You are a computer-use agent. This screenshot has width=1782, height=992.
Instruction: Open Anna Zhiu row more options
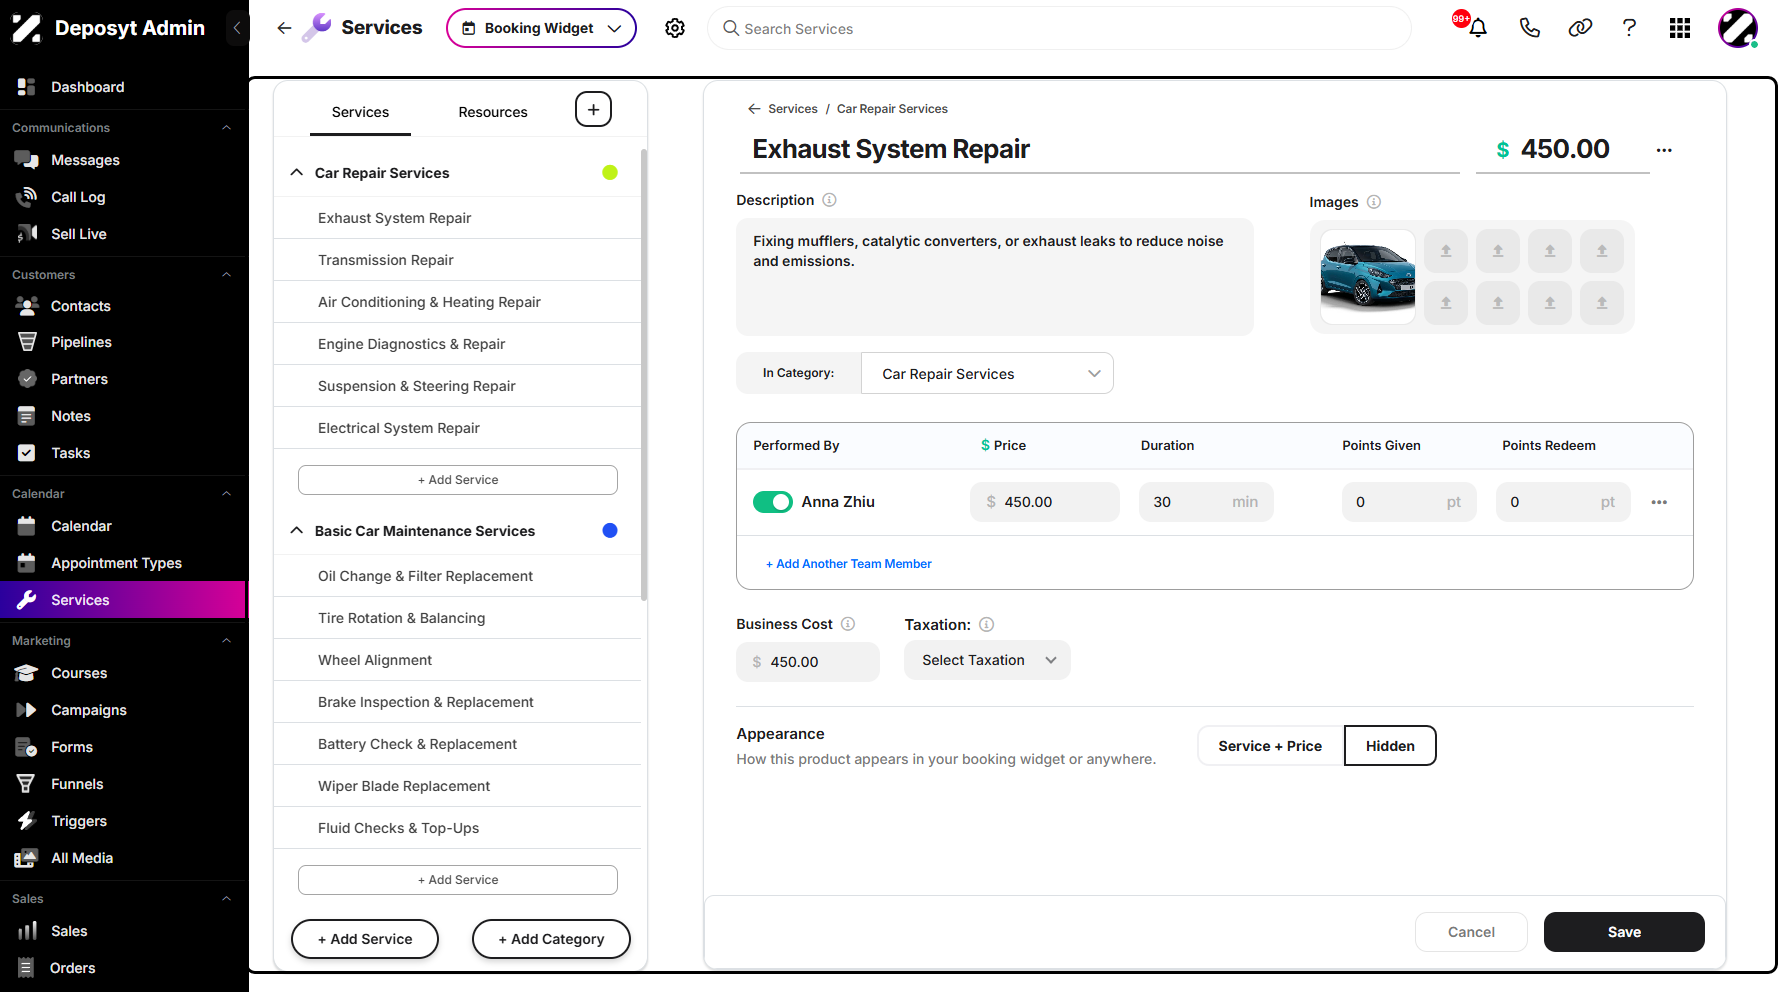[1659, 502]
